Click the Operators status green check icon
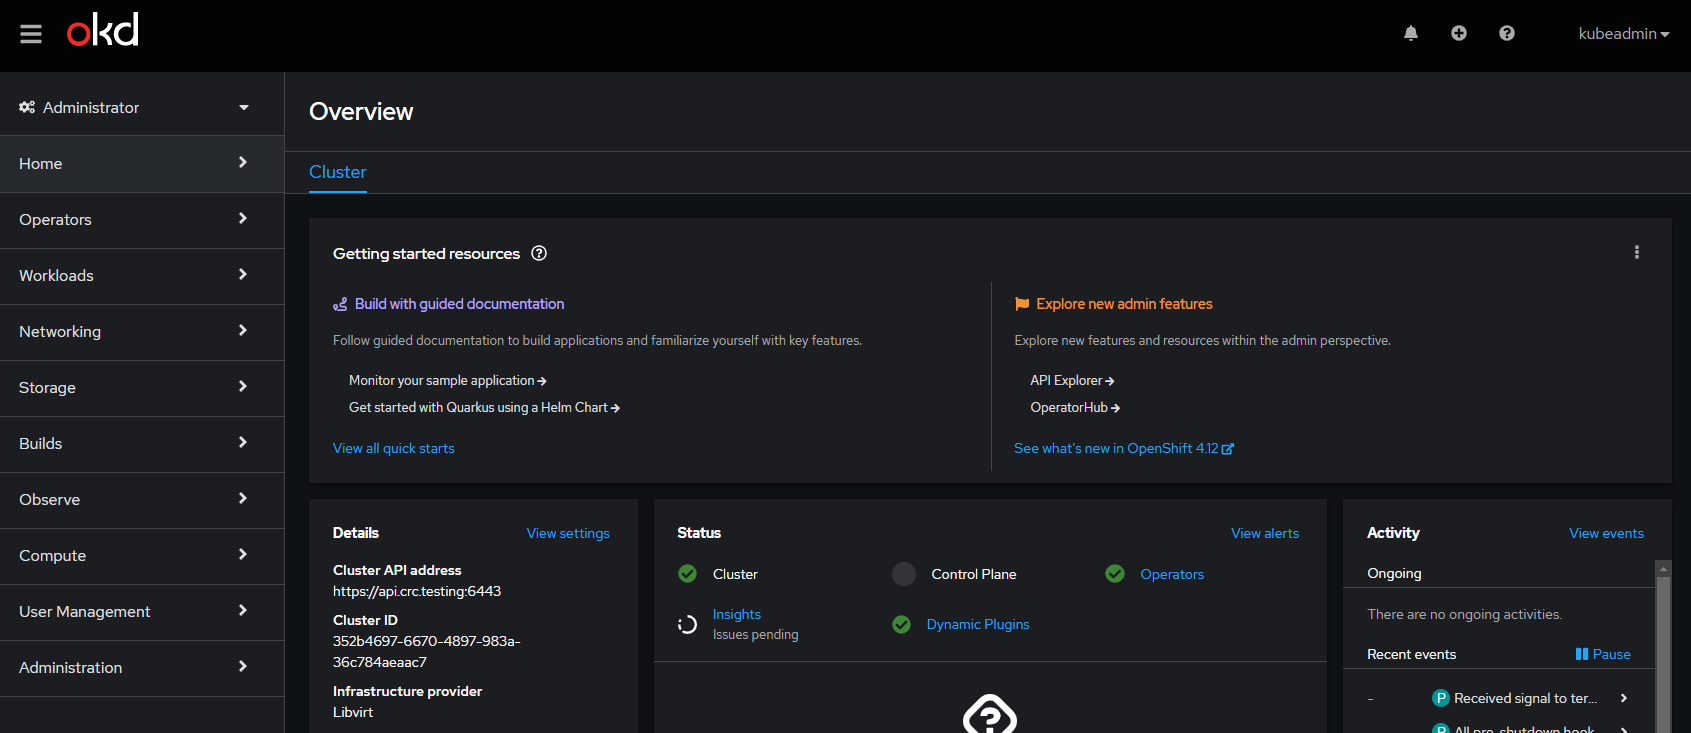 coord(1115,574)
